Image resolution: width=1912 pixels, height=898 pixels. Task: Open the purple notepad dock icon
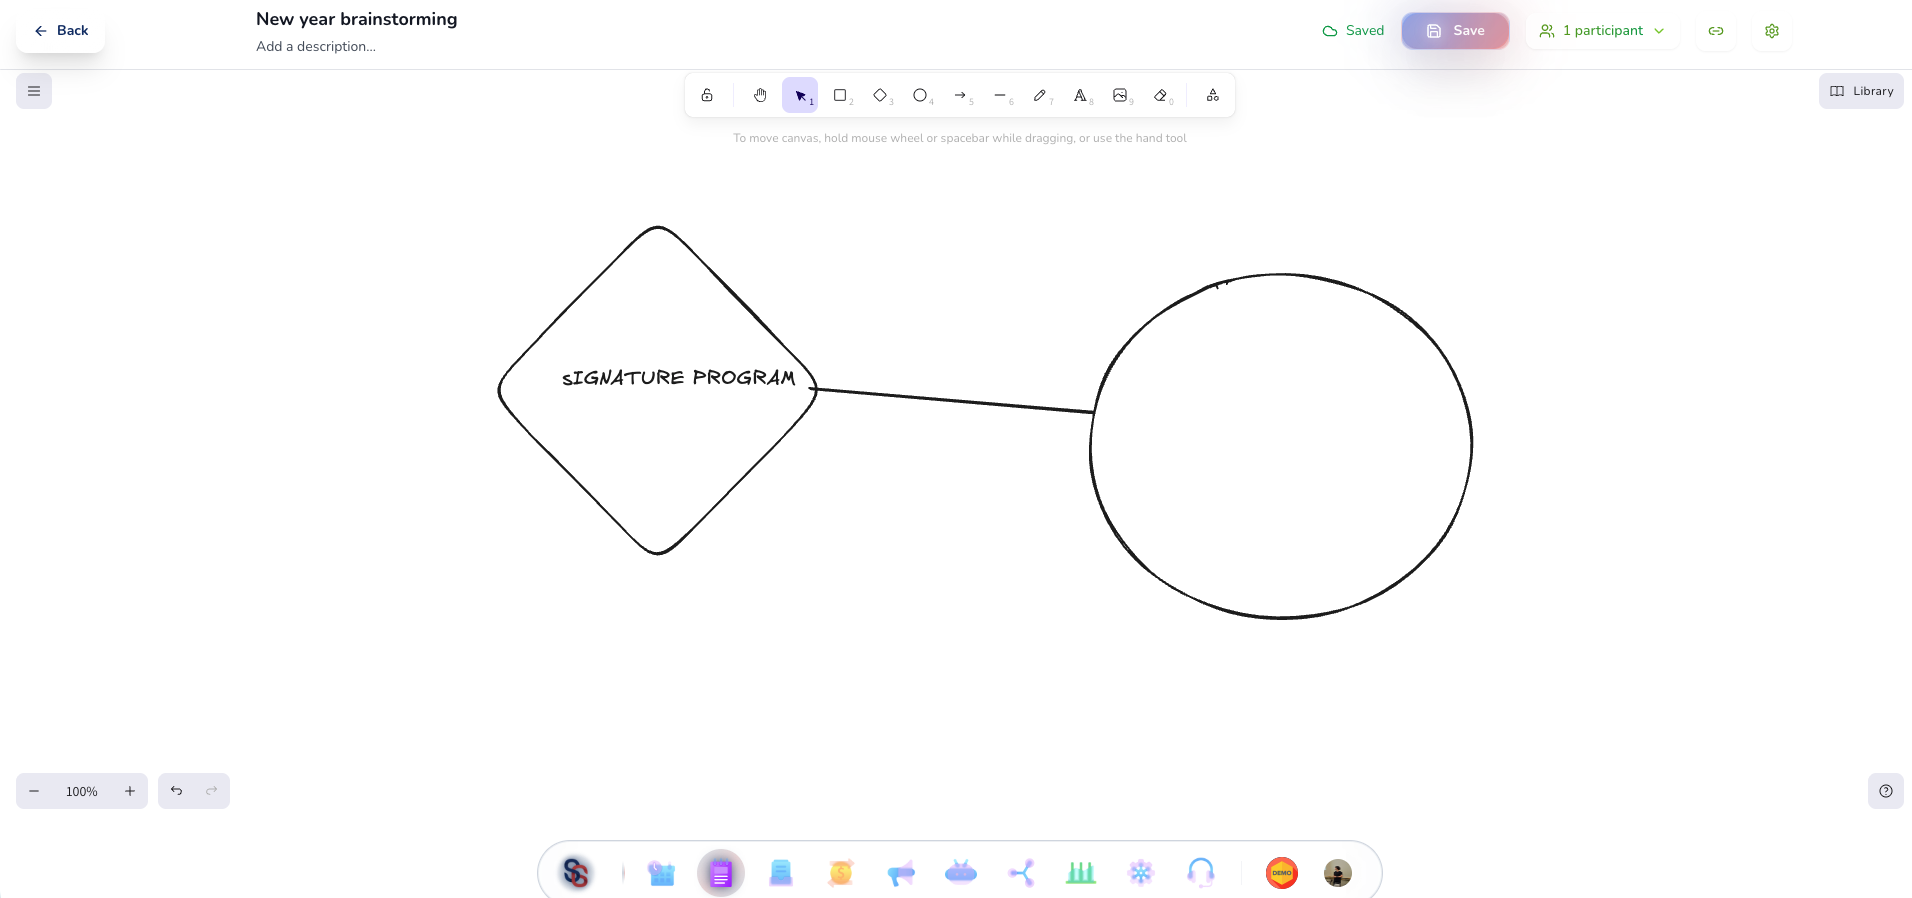721,873
